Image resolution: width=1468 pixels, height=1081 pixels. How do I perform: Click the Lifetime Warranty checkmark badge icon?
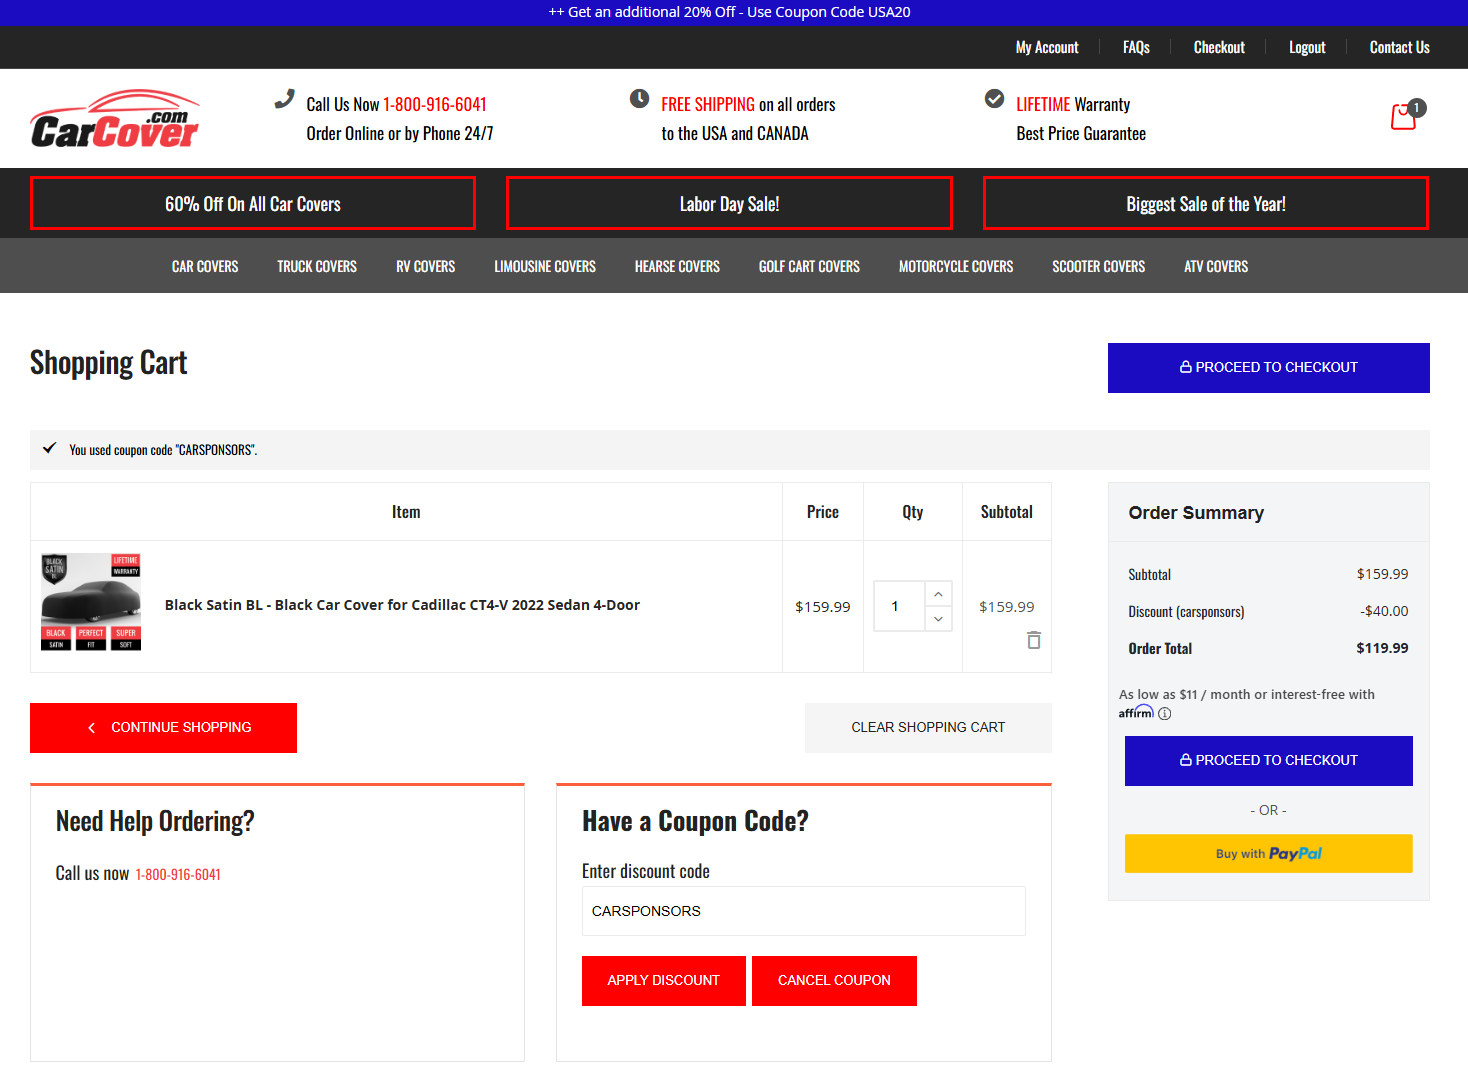pyautogui.click(x=994, y=99)
